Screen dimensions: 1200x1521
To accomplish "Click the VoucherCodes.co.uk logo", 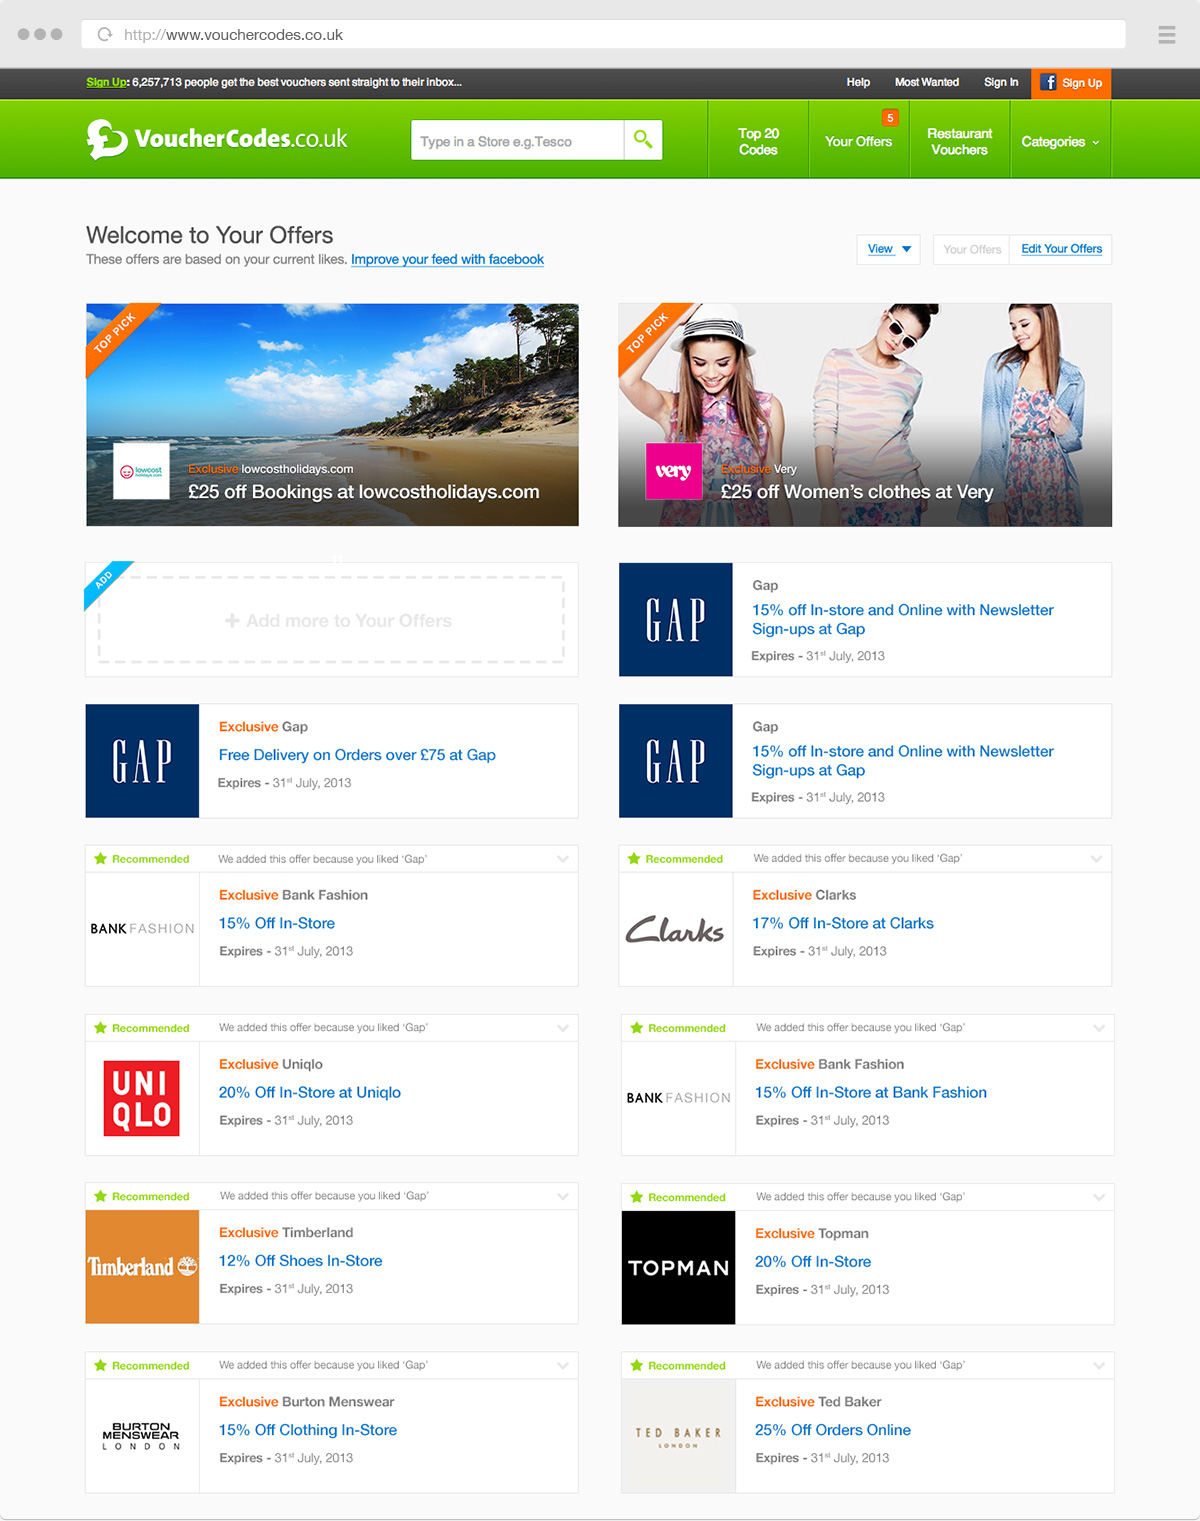I will 217,139.
